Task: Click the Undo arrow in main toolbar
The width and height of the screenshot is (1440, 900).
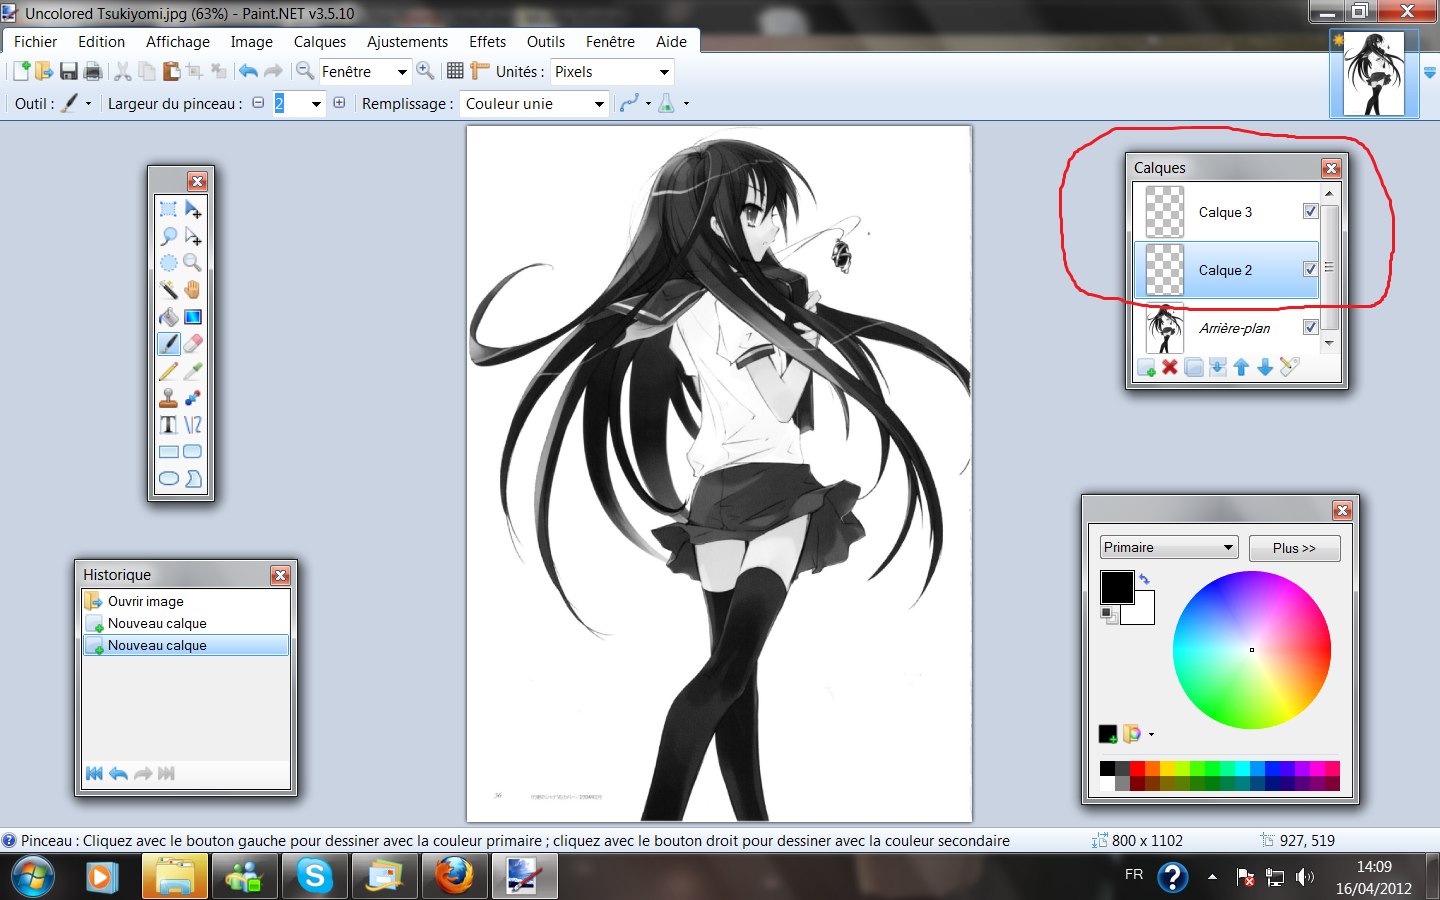Action: point(248,71)
